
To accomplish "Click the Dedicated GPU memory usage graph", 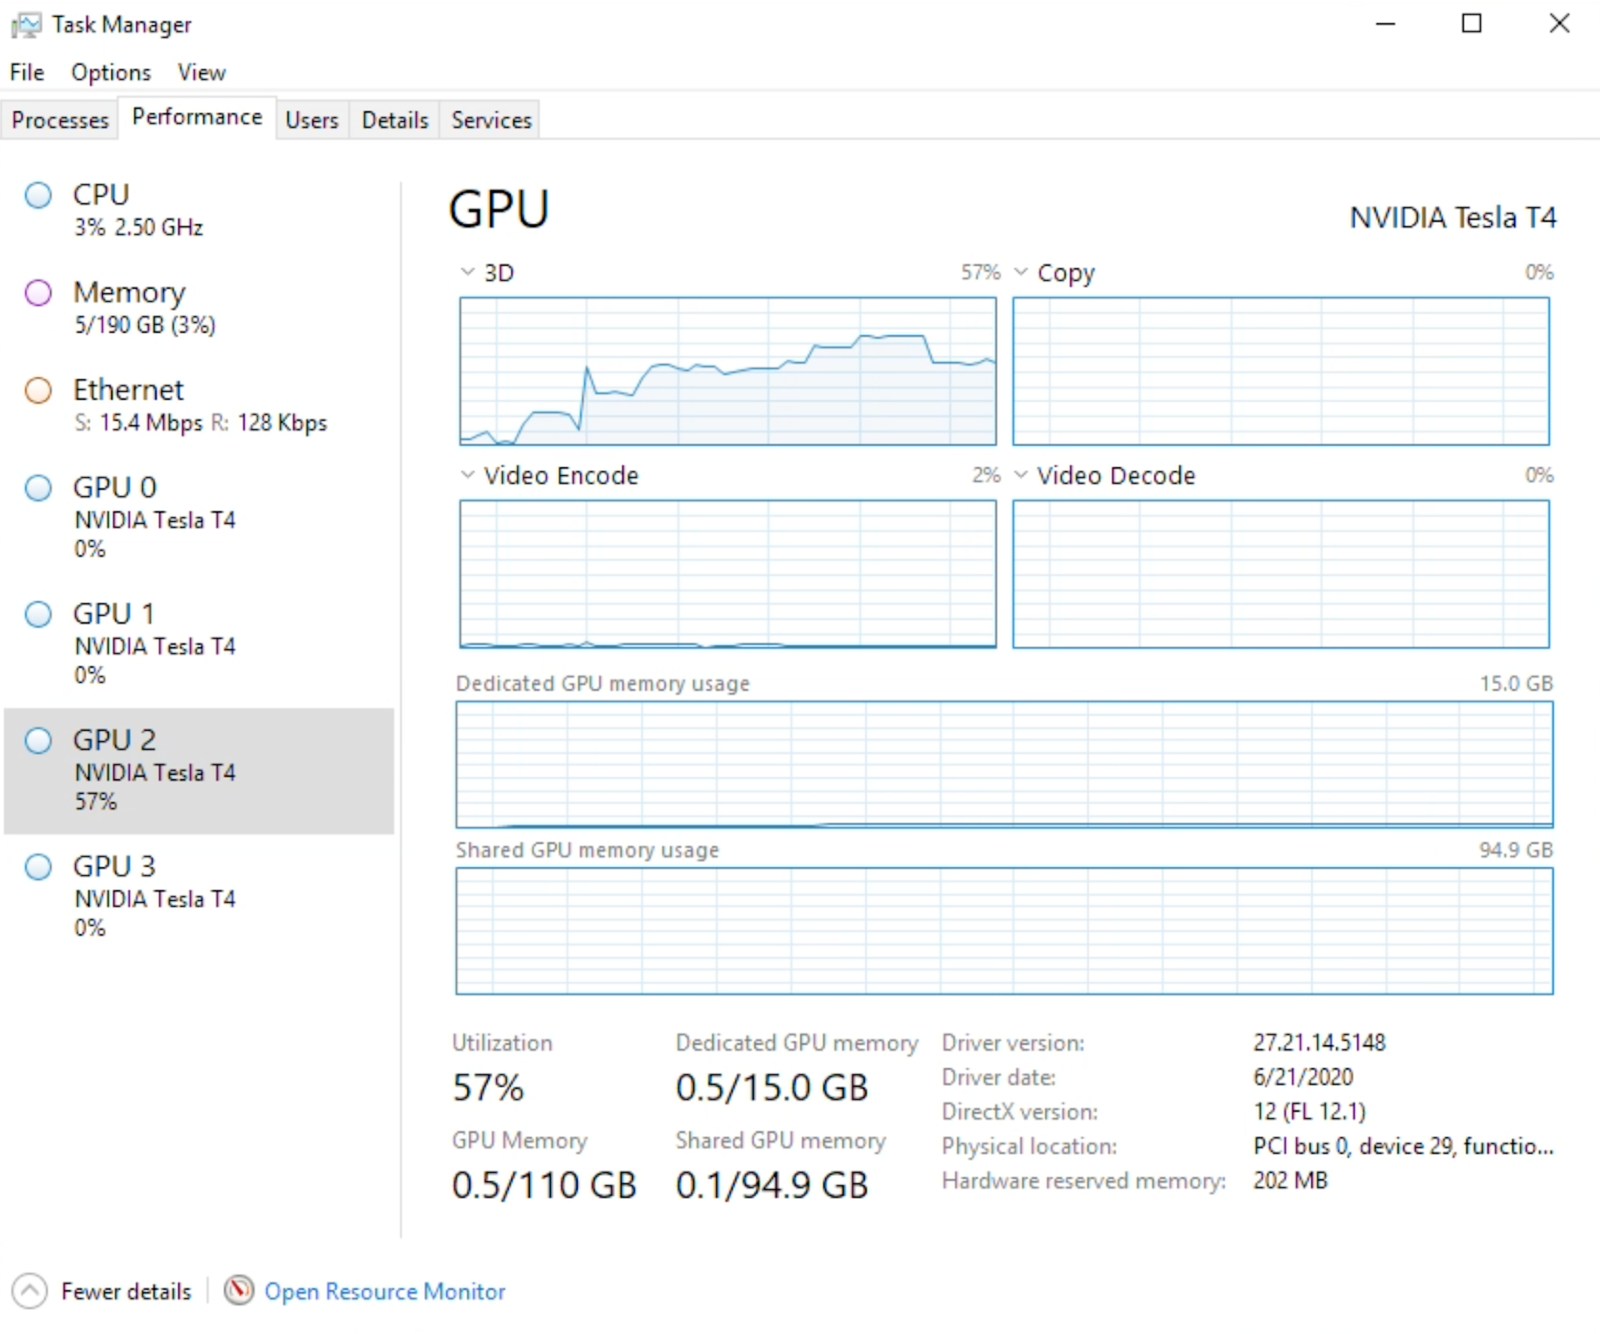I will [x=1004, y=765].
